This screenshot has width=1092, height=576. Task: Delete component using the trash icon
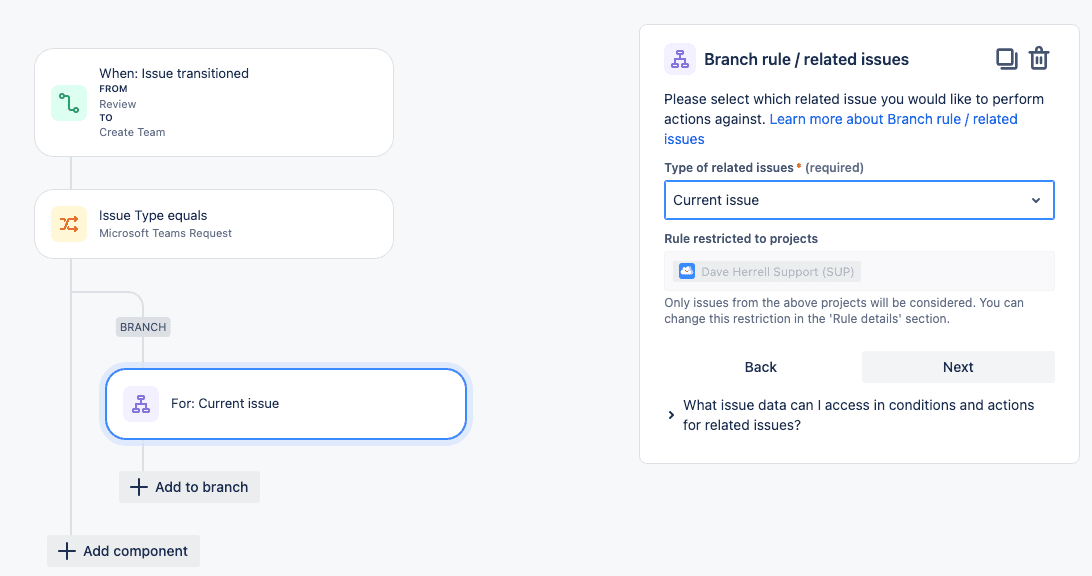1039,59
